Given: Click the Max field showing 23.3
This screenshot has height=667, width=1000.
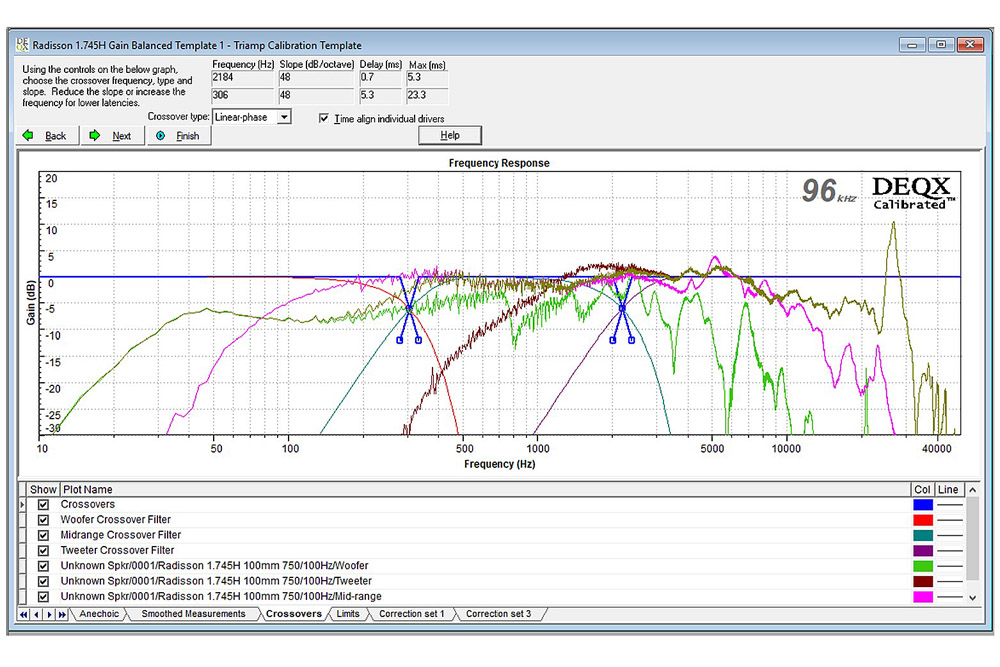Looking at the screenshot, I should [x=427, y=96].
